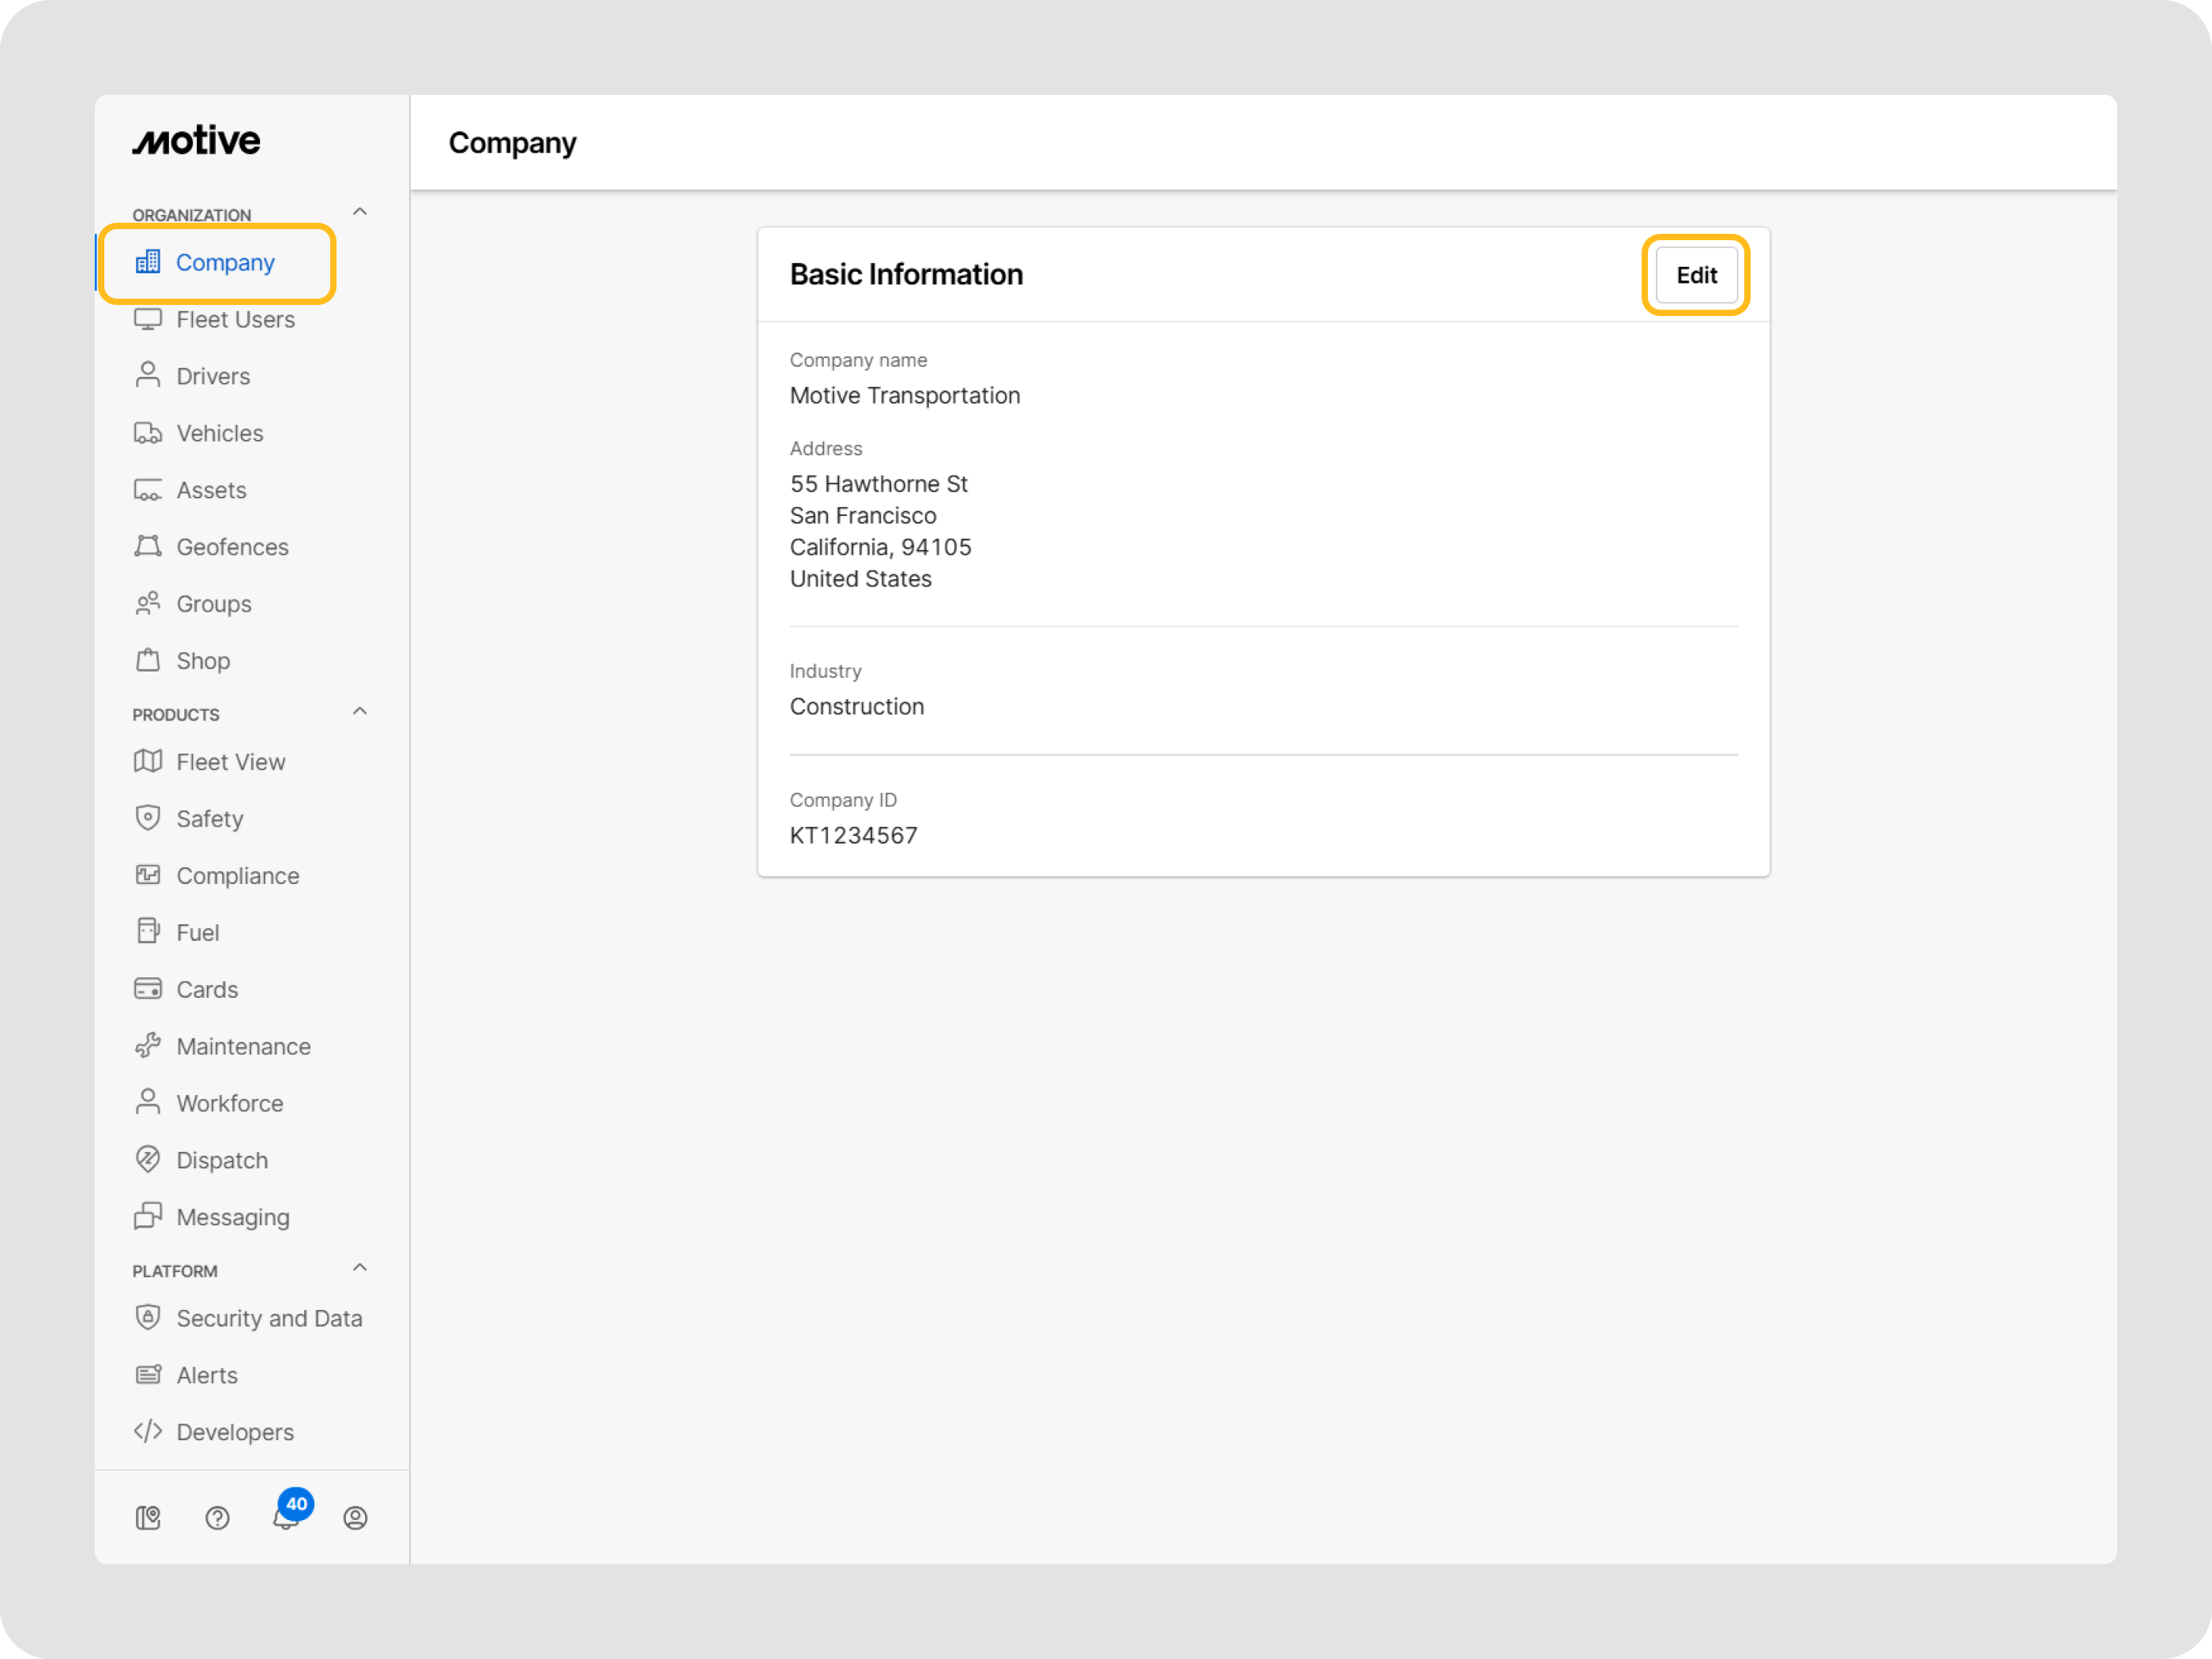Click the Edit button for Basic Information
The height and width of the screenshot is (1659, 2212).
[1695, 275]
